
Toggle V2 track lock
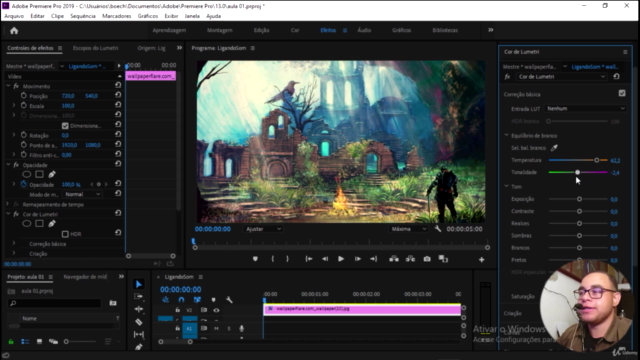pyautogui.click(x=178, y=310)
